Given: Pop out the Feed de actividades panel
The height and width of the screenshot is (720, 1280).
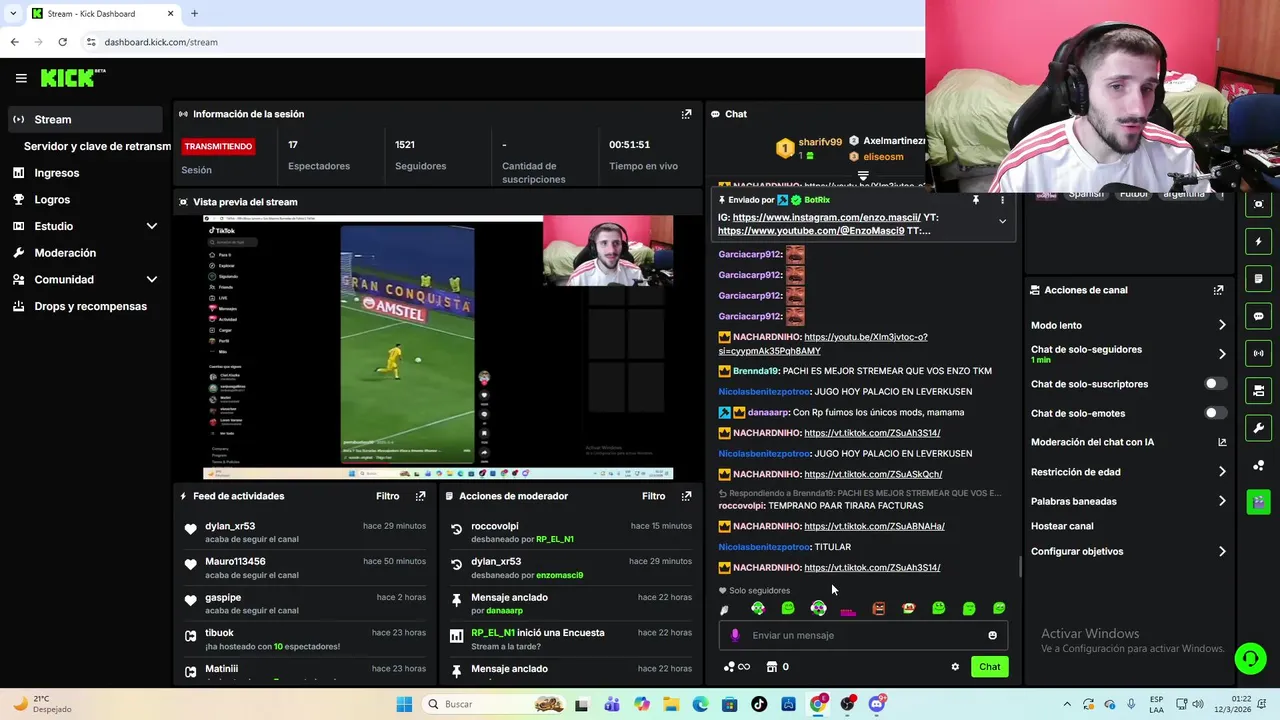Looking at the screenshot, I should click(x=420, y=496).
